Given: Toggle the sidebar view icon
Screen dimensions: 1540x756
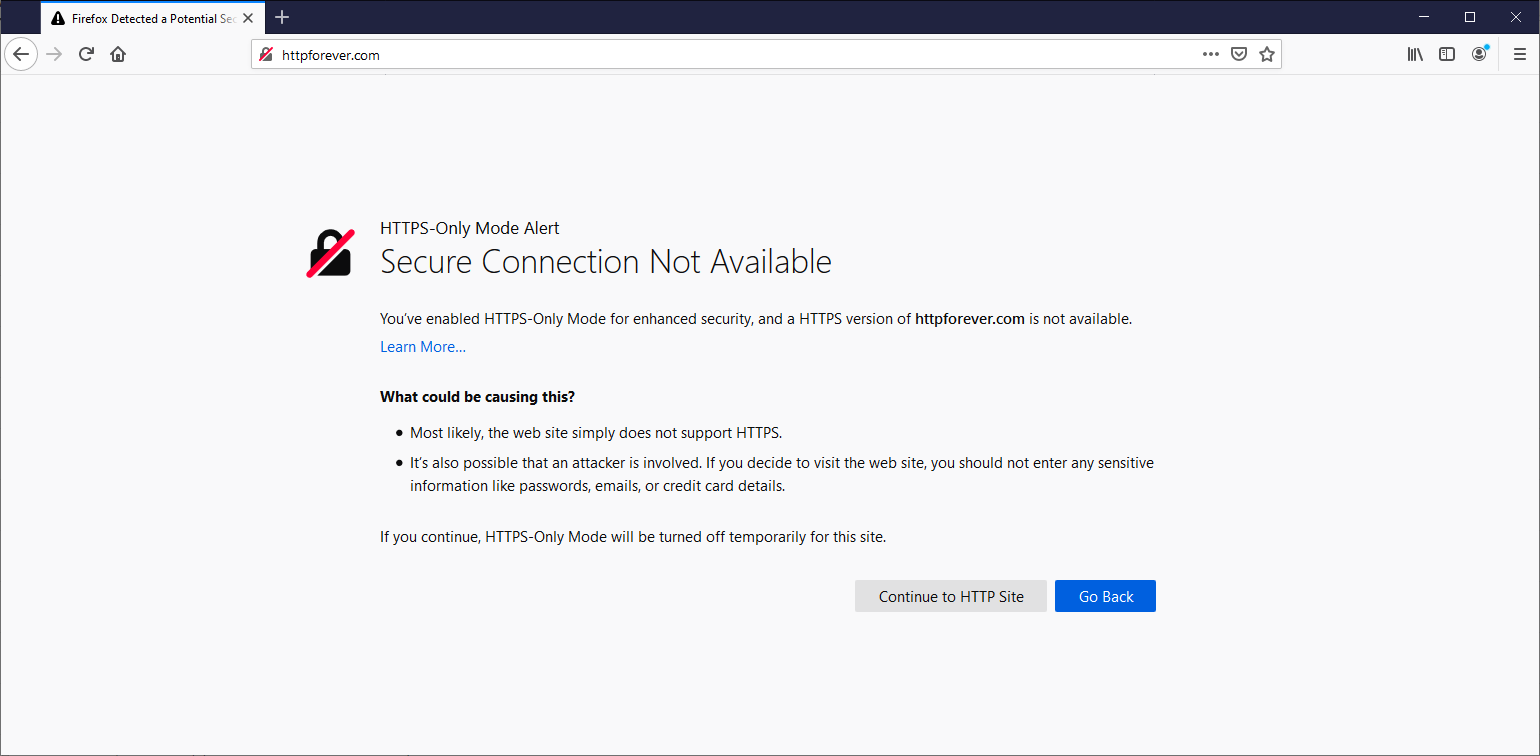Looking at the screenshot, I should pos(1447,54).
